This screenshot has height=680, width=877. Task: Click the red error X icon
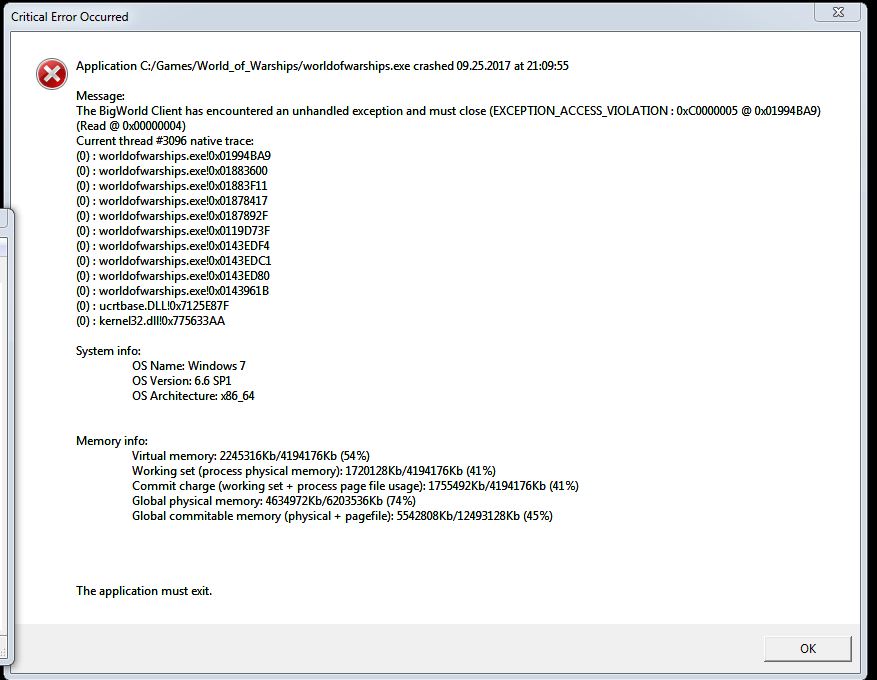(x=52, y=74)
